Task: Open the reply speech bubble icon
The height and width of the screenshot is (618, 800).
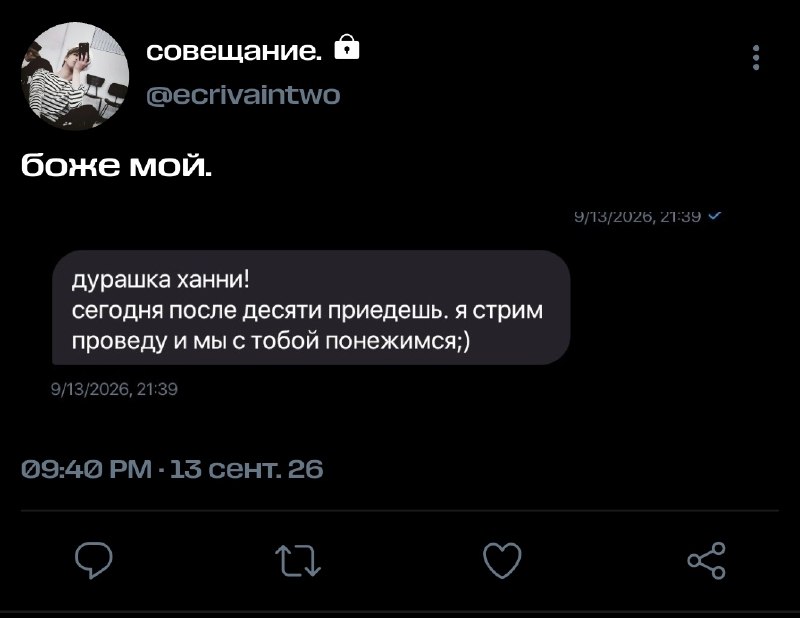Action: pos(94,560)
